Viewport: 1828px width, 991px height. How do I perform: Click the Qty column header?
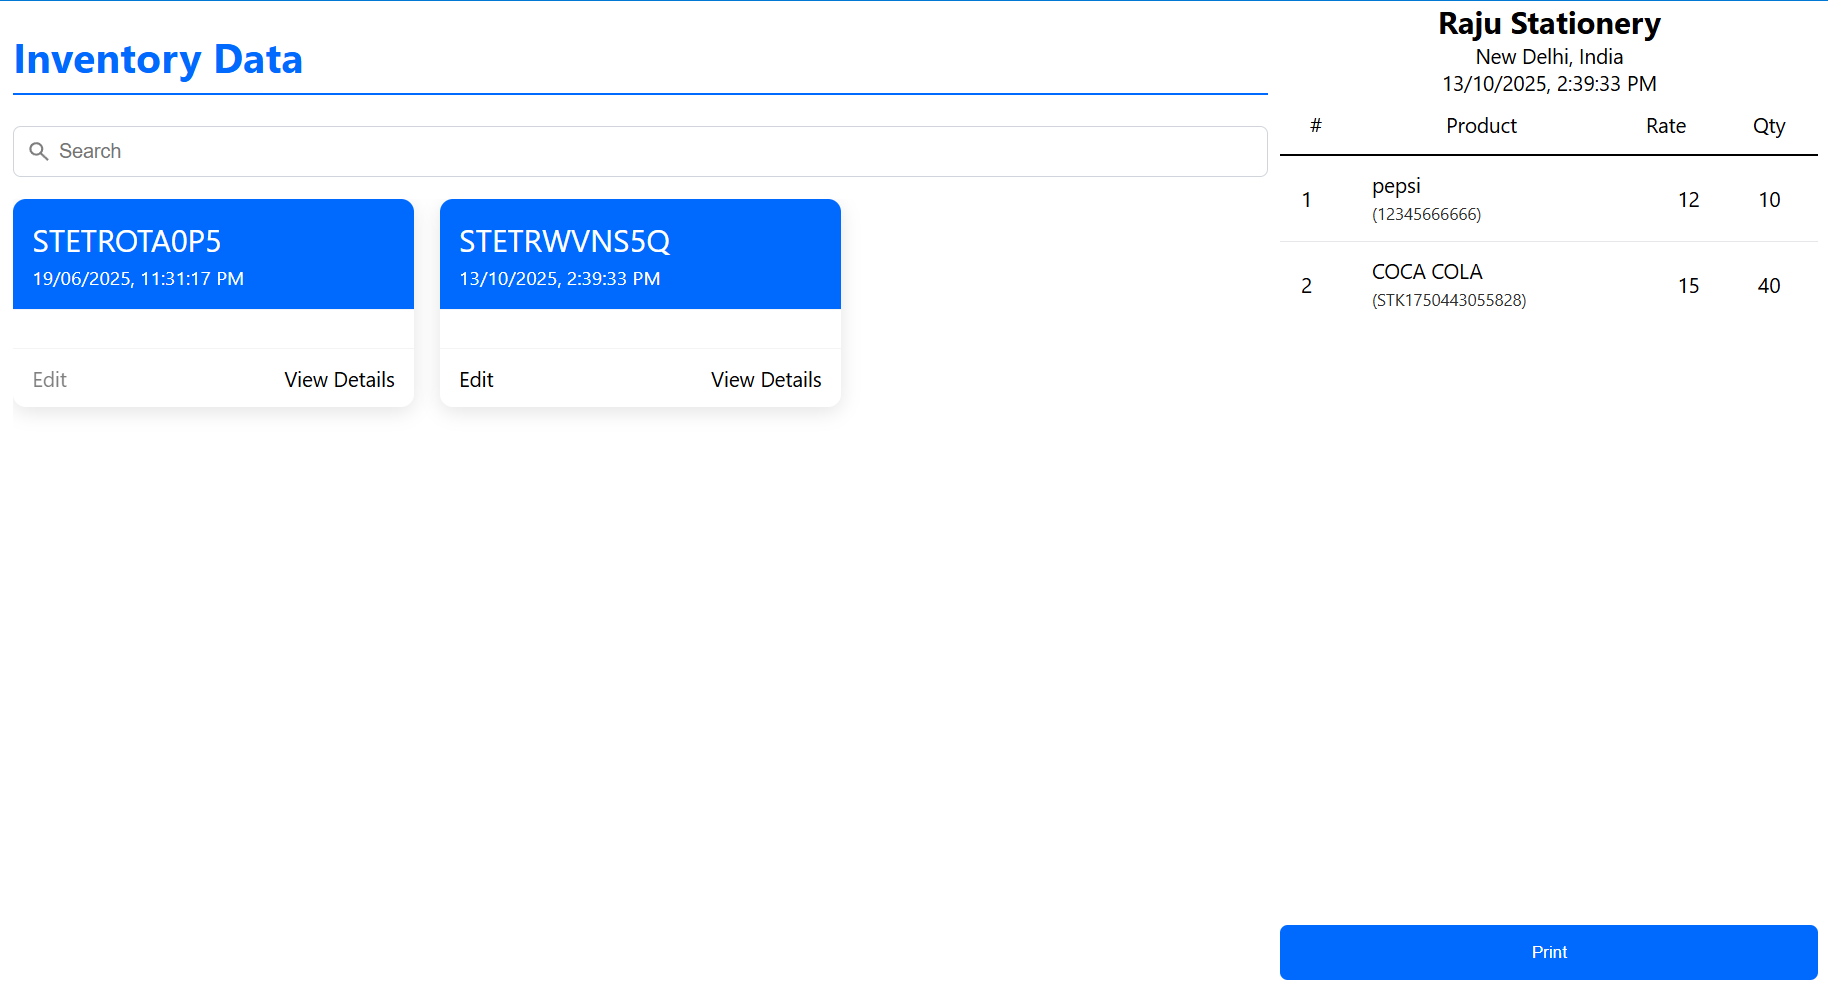1768,126
